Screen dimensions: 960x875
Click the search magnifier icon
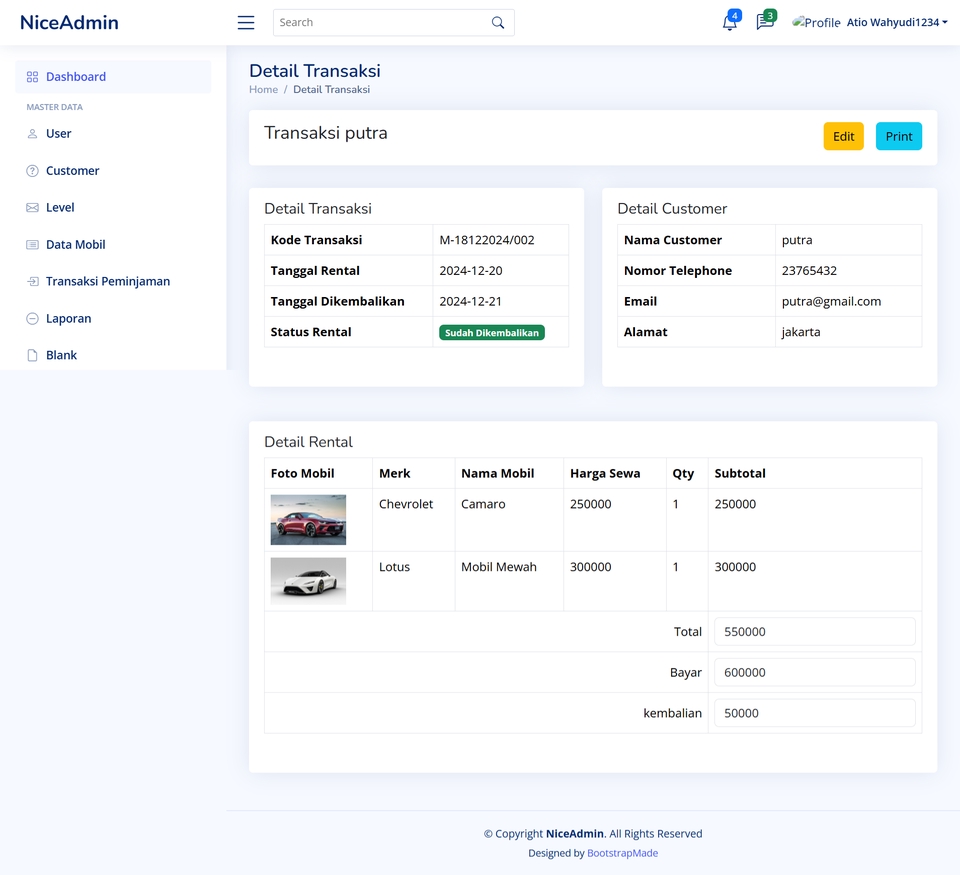tap(498, 23)
